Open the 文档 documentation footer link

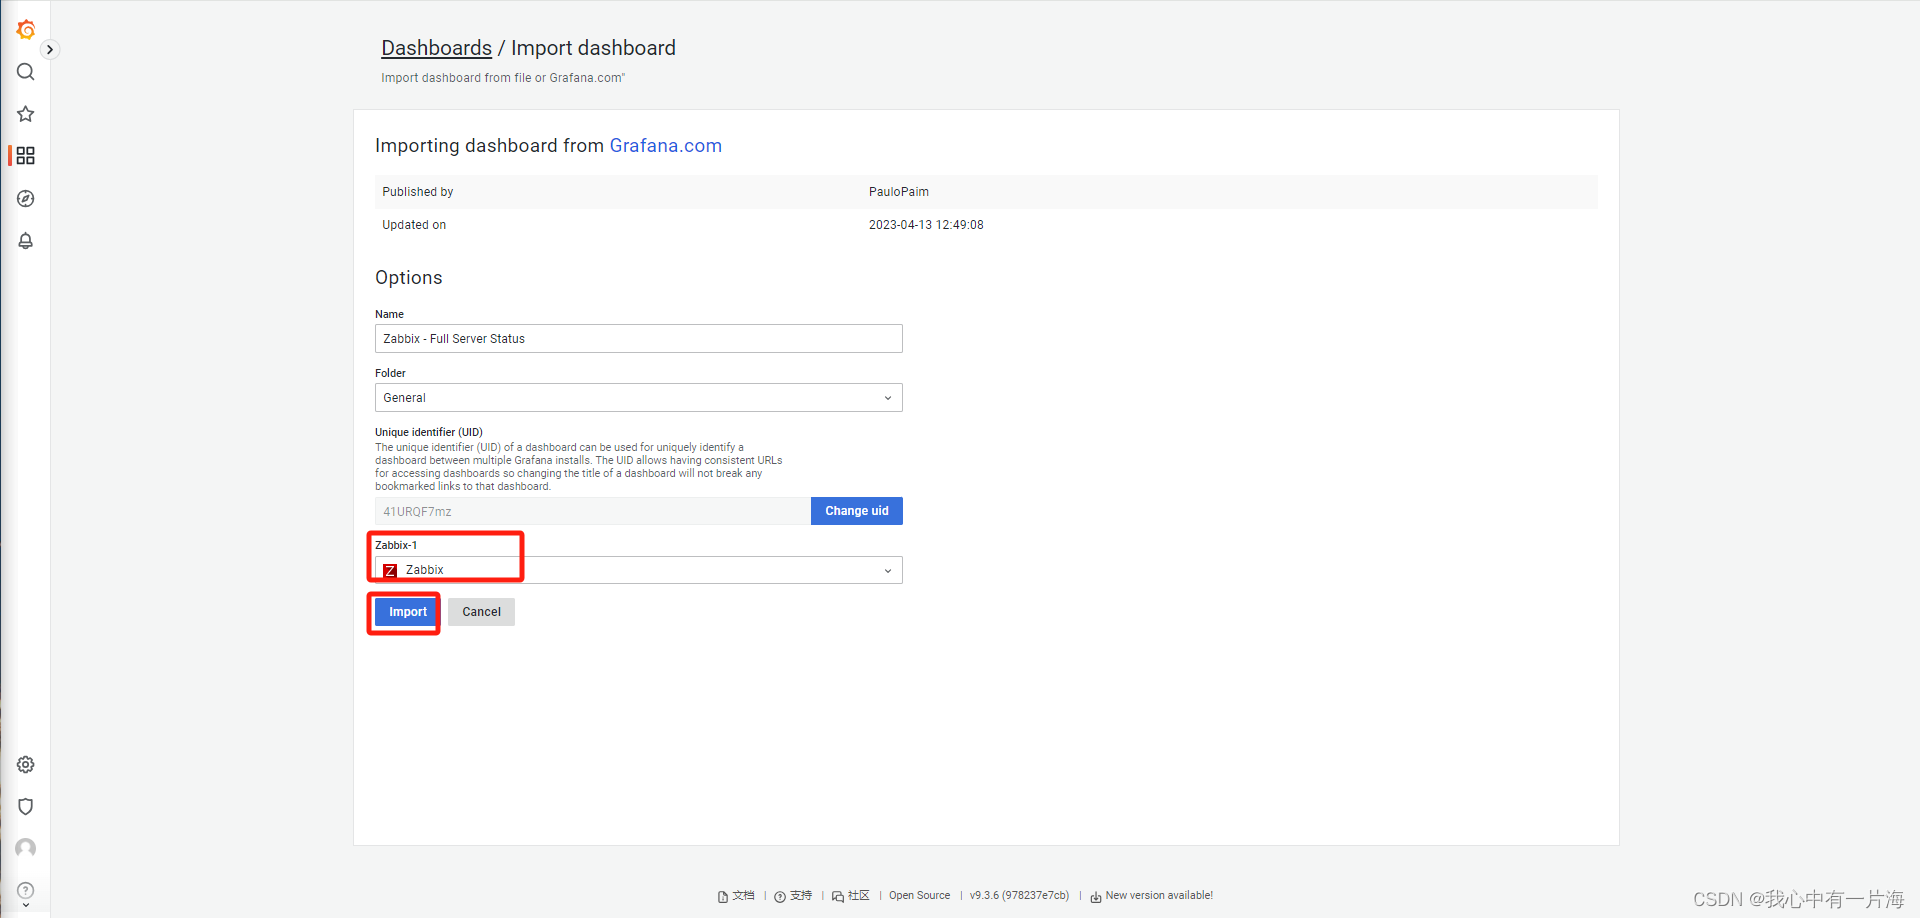(736, 896)
